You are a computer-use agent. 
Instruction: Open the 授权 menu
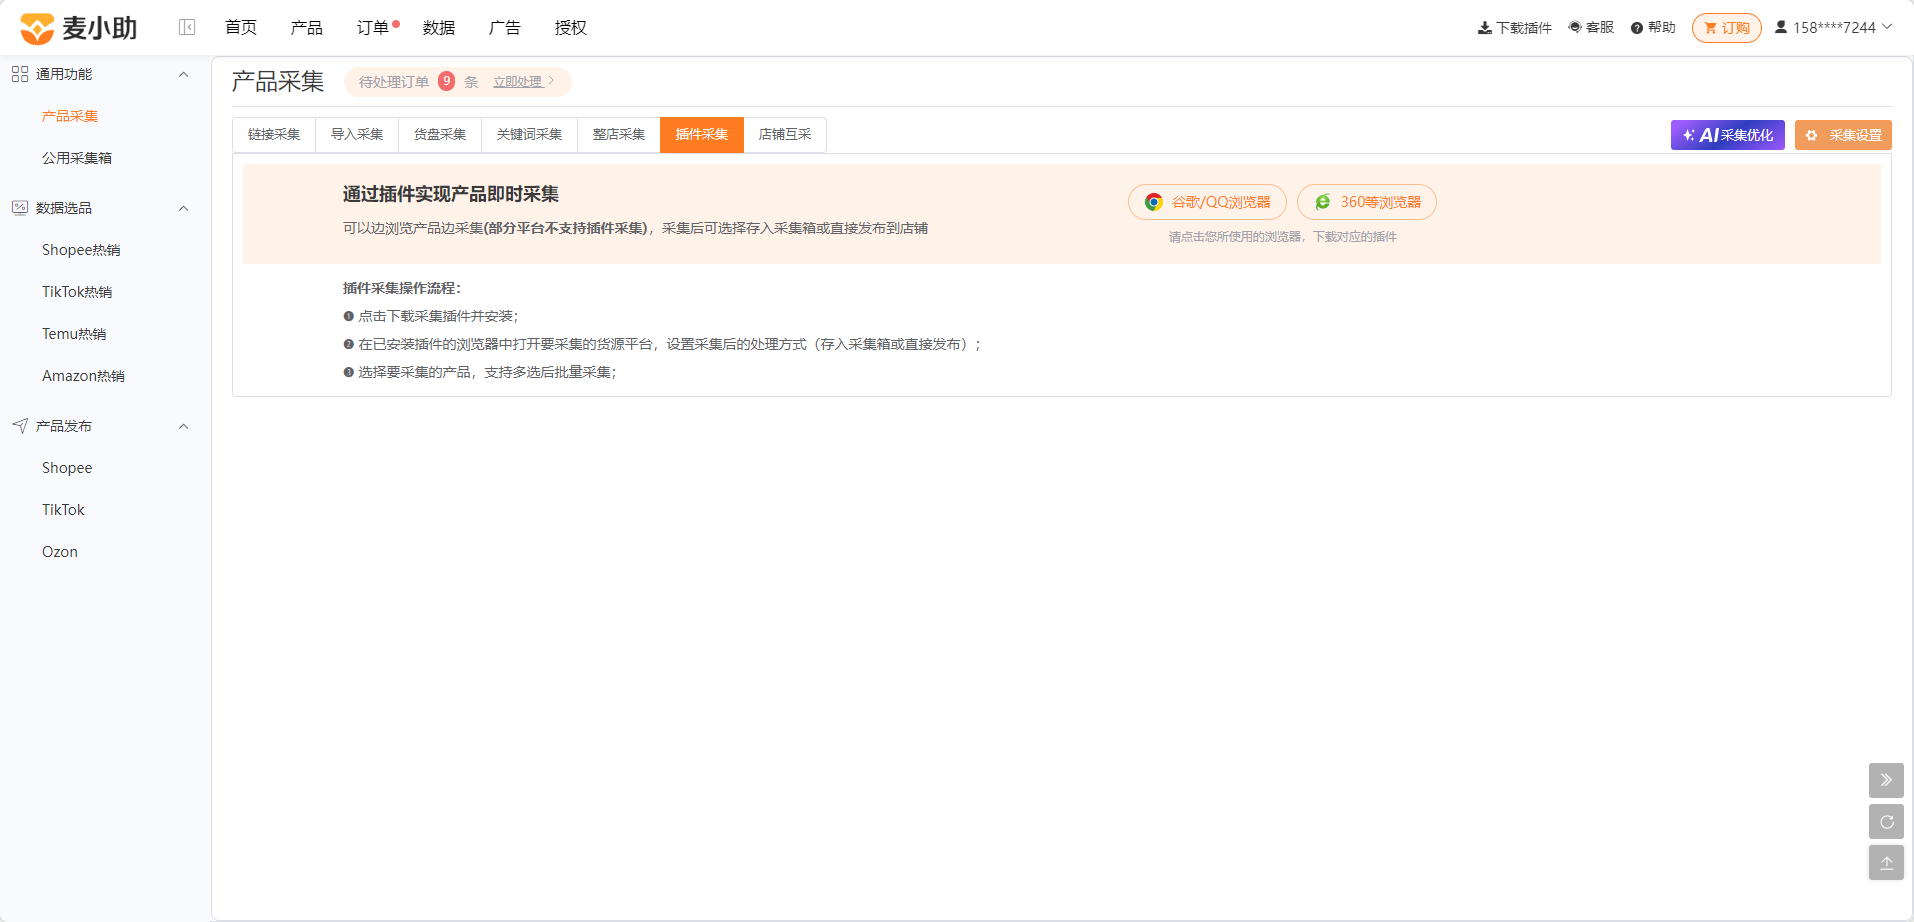click(x=571, y=28)
